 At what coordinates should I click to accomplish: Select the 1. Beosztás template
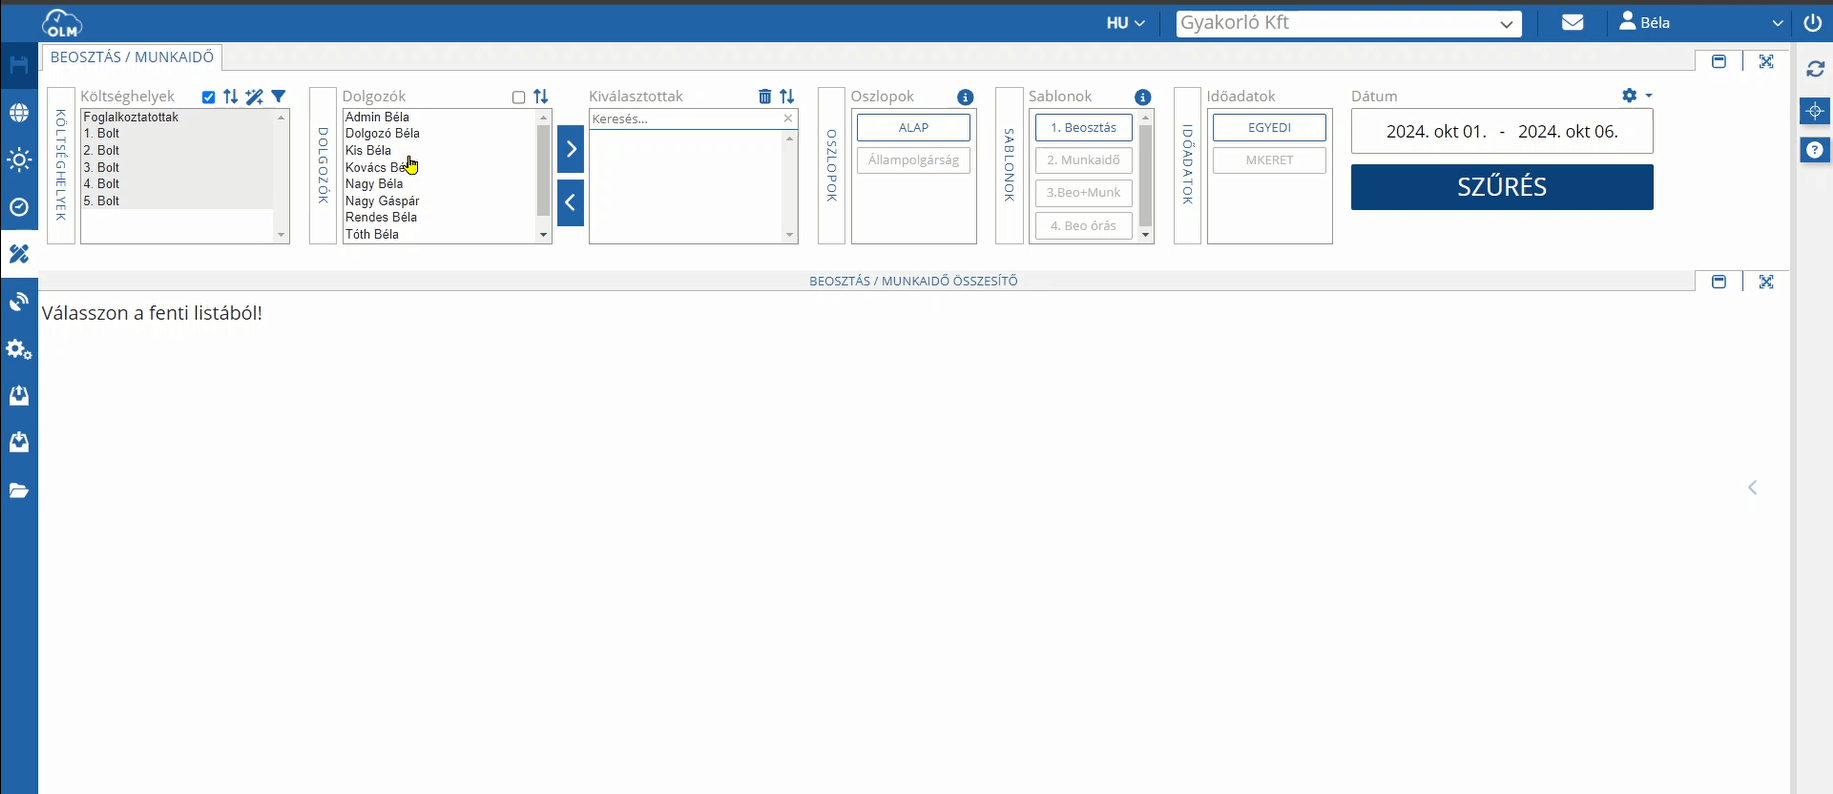coord(1083,128)
